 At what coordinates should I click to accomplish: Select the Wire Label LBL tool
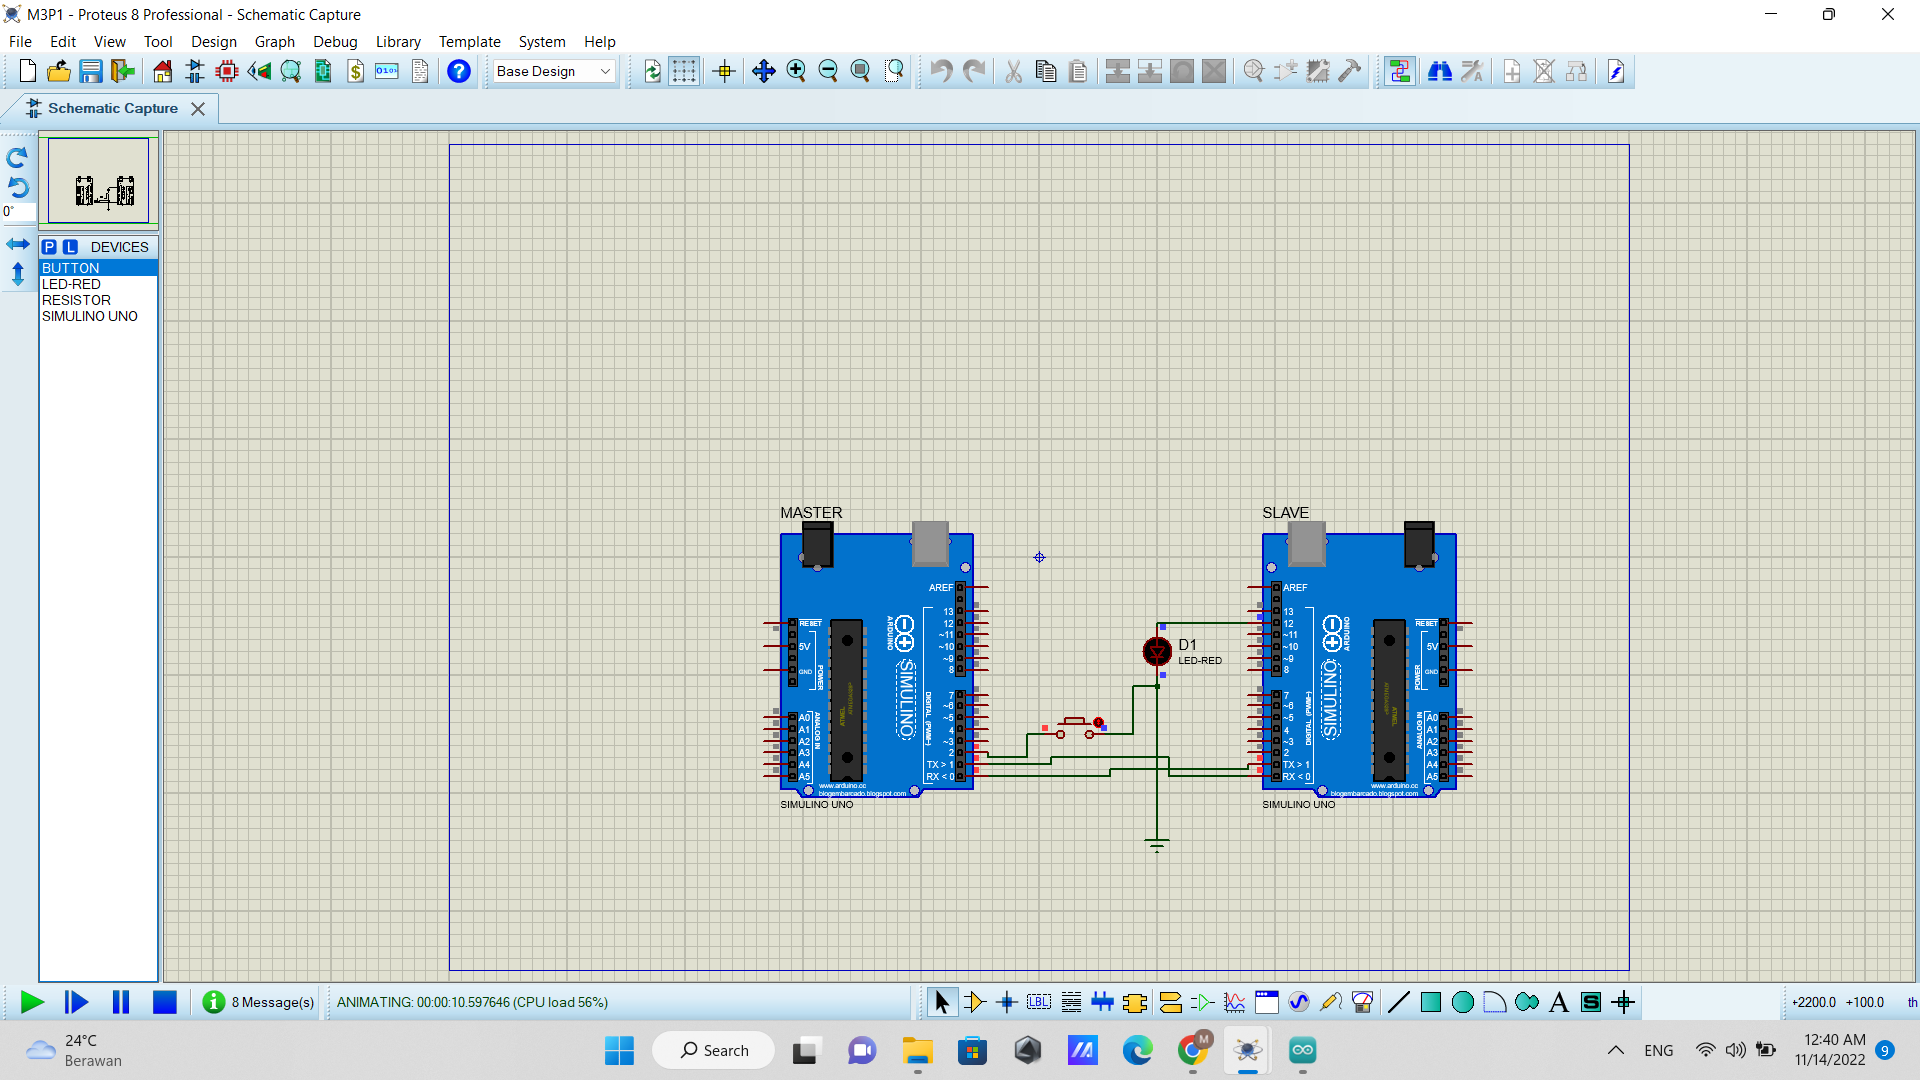[1039, 1002]
